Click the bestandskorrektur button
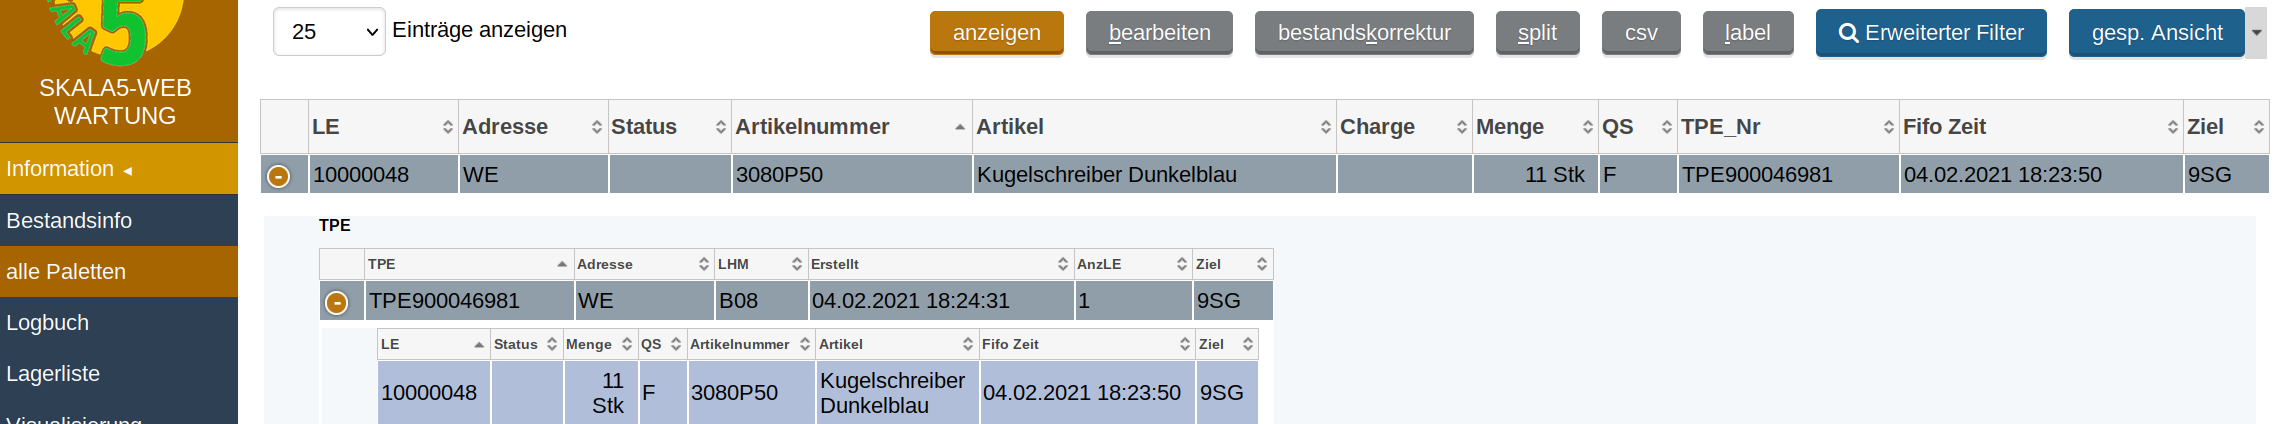Image resolution: width=2291 pixels, height=424 pixels. (x=1363, y=33)
